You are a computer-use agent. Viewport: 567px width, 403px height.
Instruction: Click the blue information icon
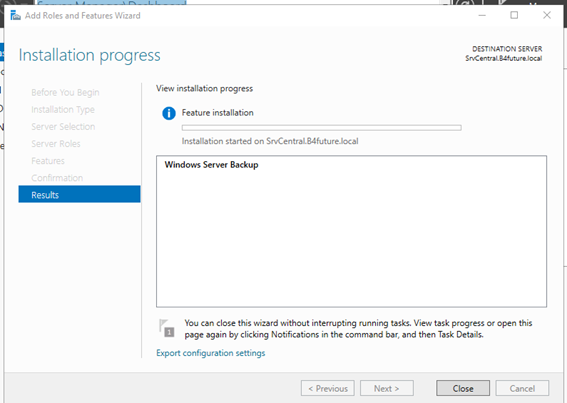pyautogui.click(x=169, y=113)
